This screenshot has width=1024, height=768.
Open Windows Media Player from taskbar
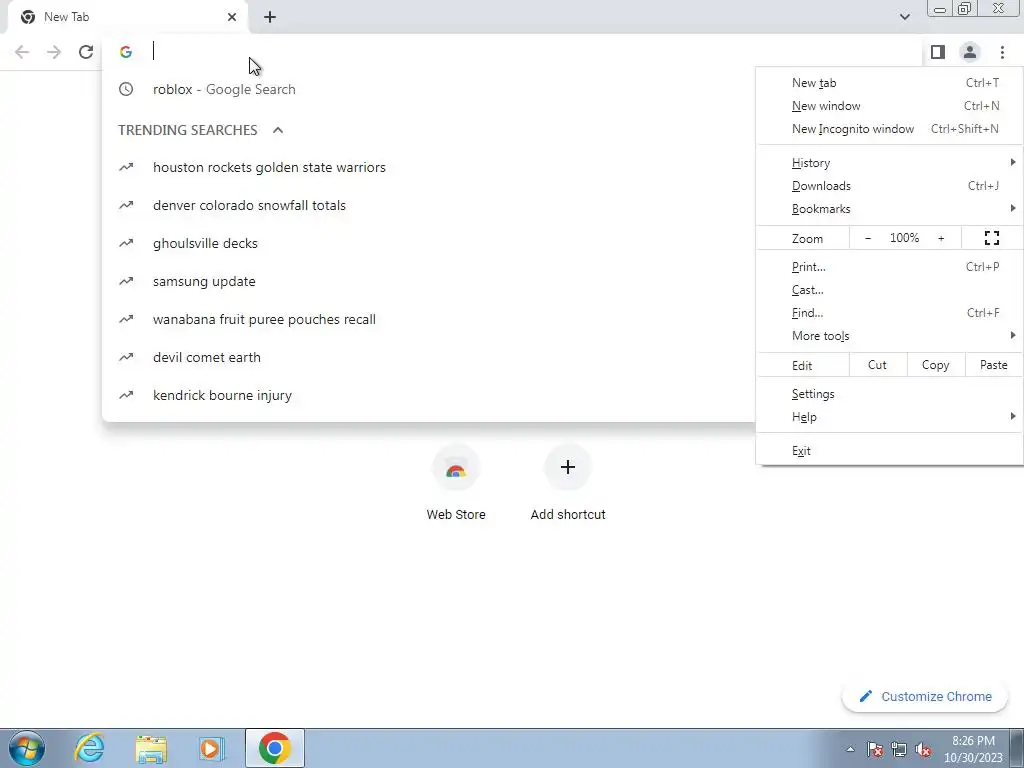coord(212,748)
